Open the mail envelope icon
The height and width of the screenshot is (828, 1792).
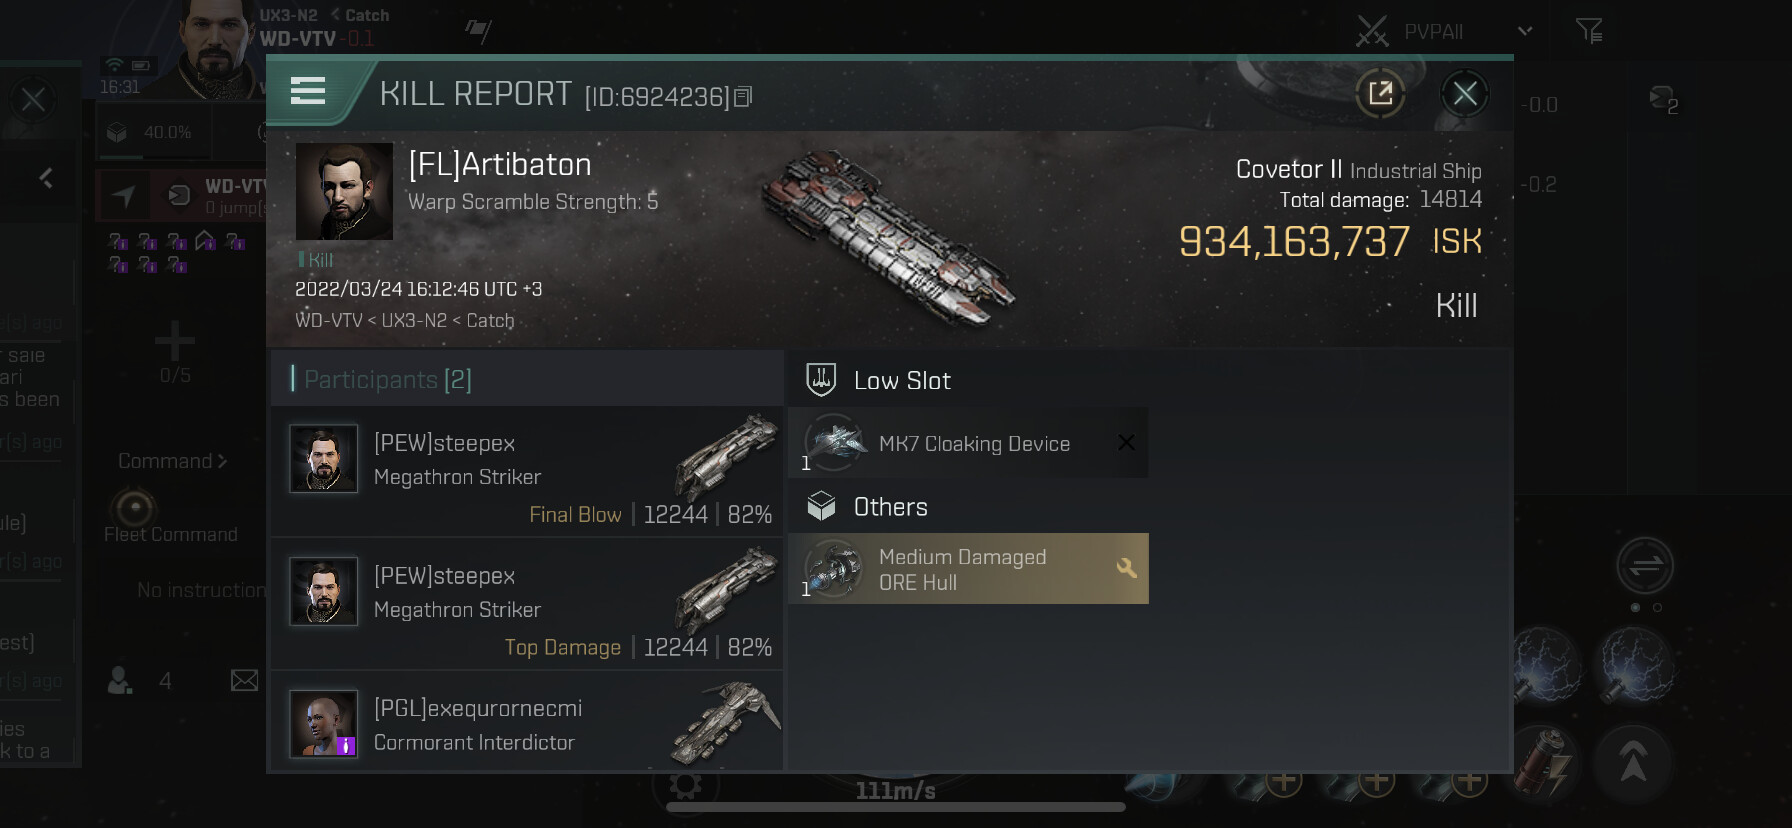click(244, 681)
